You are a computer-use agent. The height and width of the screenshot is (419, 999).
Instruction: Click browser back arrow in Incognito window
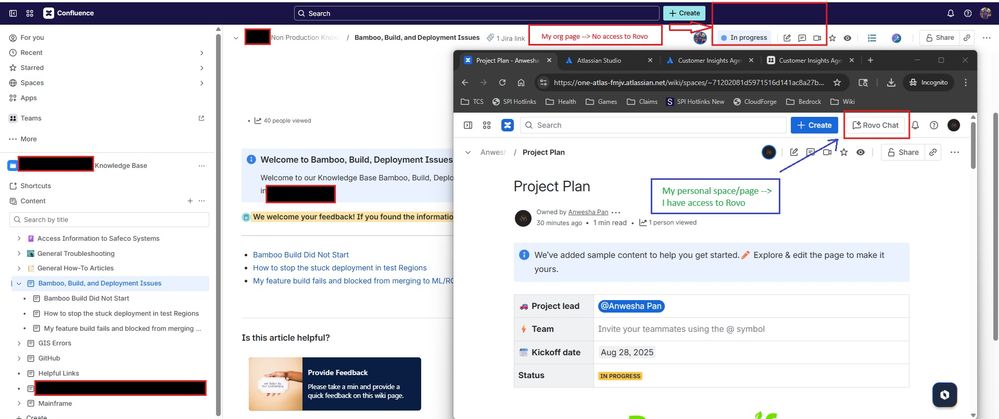pos(464,83)
